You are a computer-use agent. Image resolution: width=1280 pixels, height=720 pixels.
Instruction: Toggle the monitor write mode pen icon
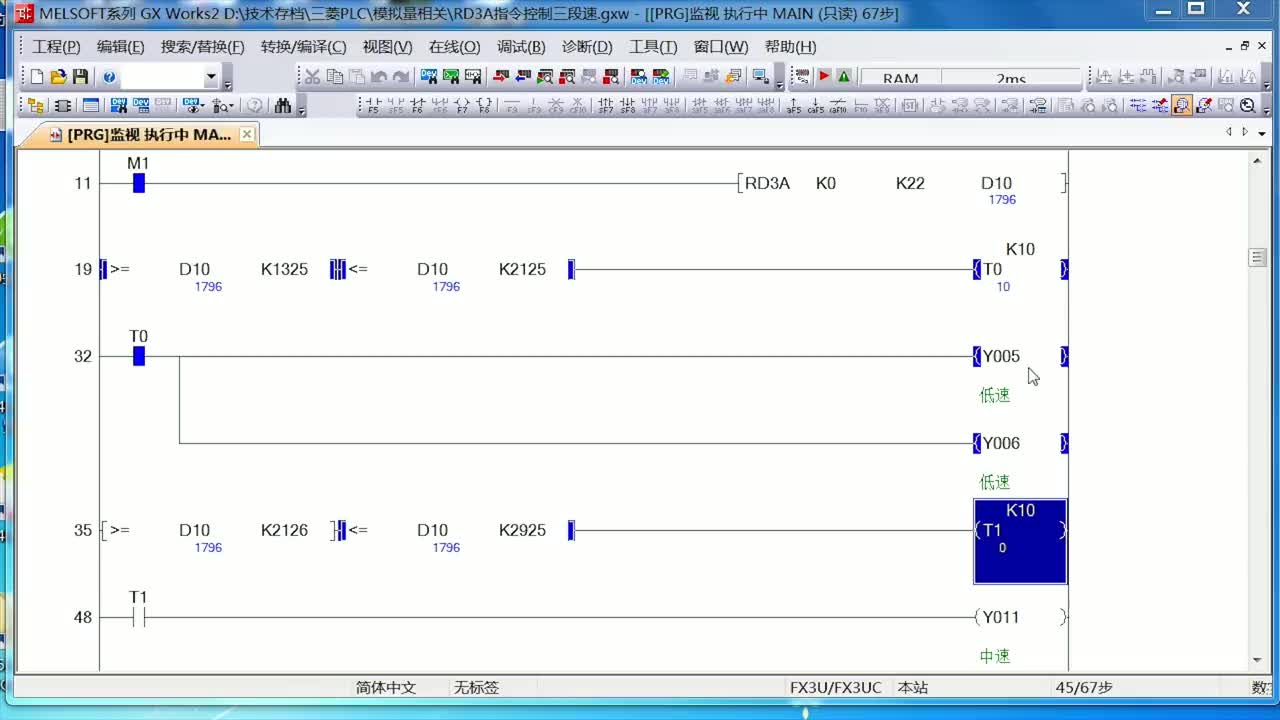(x=1204, y=105)
